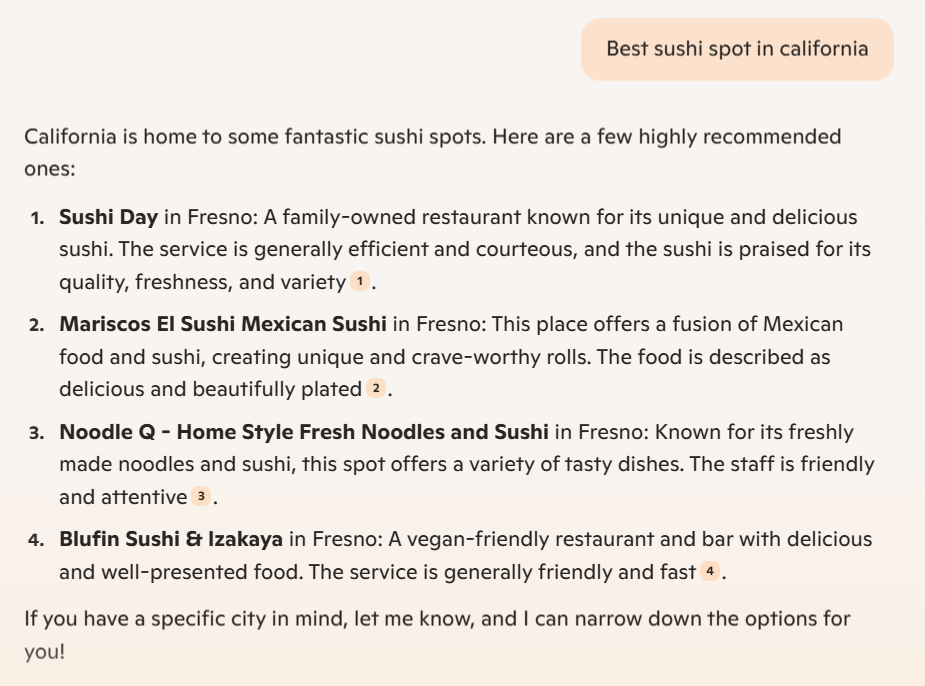Click the bold 'Sushi Day' restaurant name

[x=109, y=217]
